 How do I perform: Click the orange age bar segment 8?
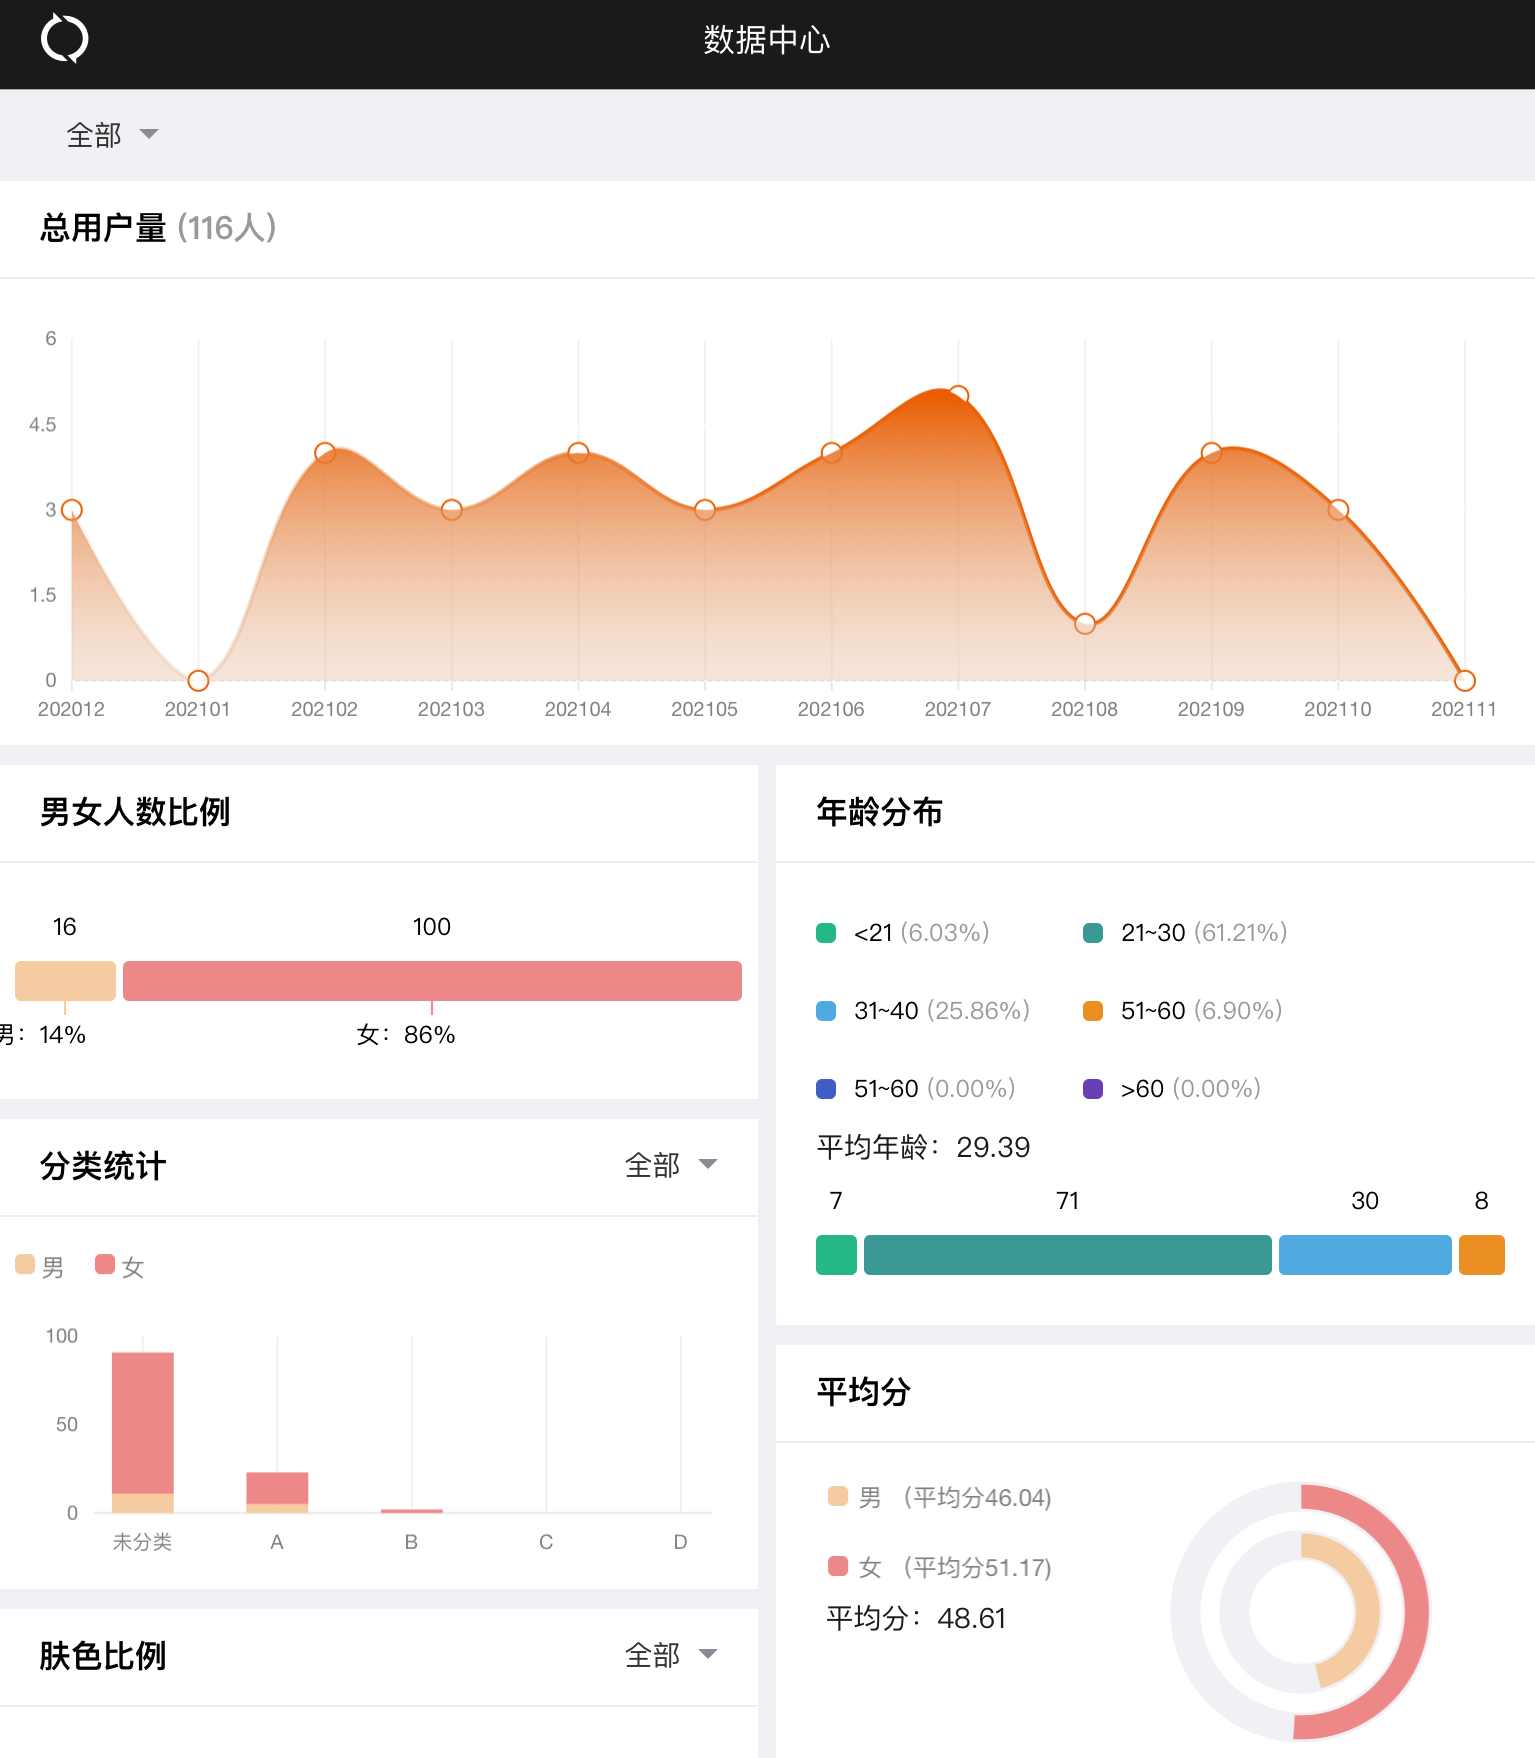tap(1482, 1255)
